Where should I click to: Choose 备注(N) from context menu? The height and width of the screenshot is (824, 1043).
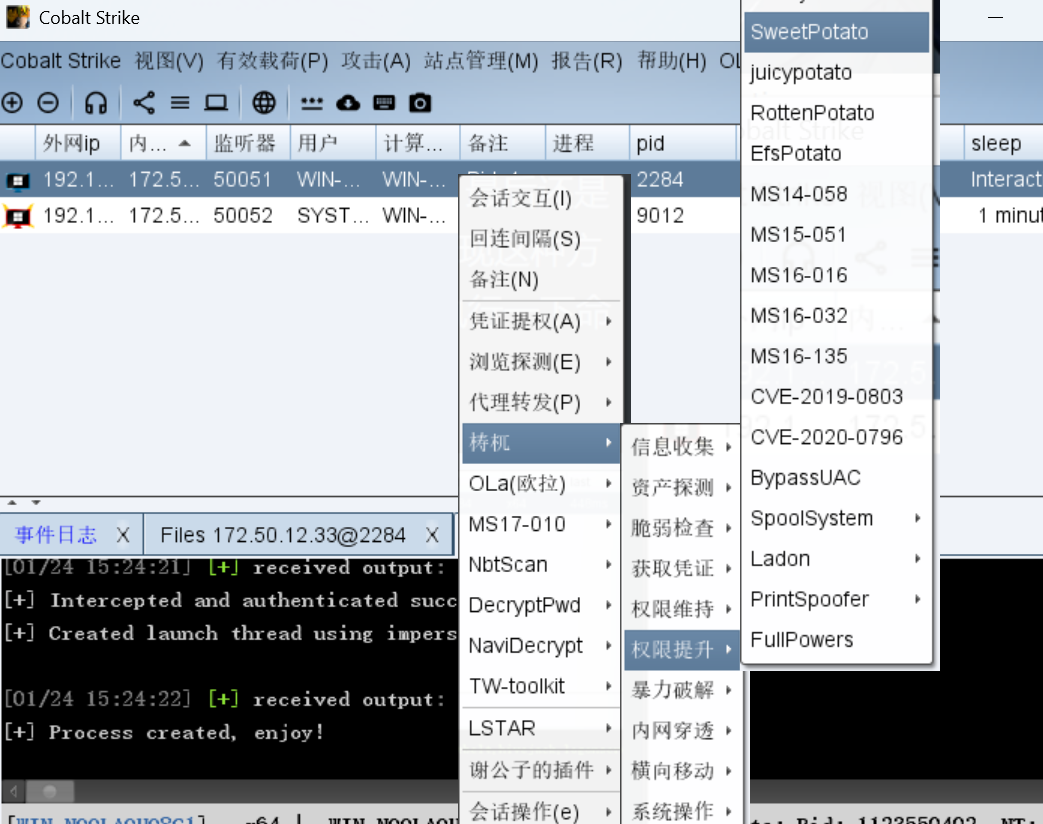[x=541, y=279]
